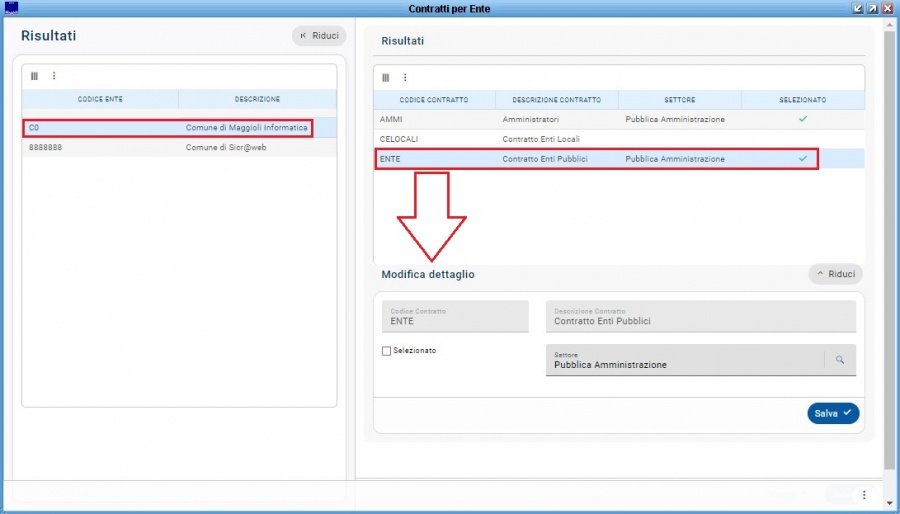The image size is (900, 514).
Task: Click the restore-down window icon in the title bar
Action: point(858,8)
